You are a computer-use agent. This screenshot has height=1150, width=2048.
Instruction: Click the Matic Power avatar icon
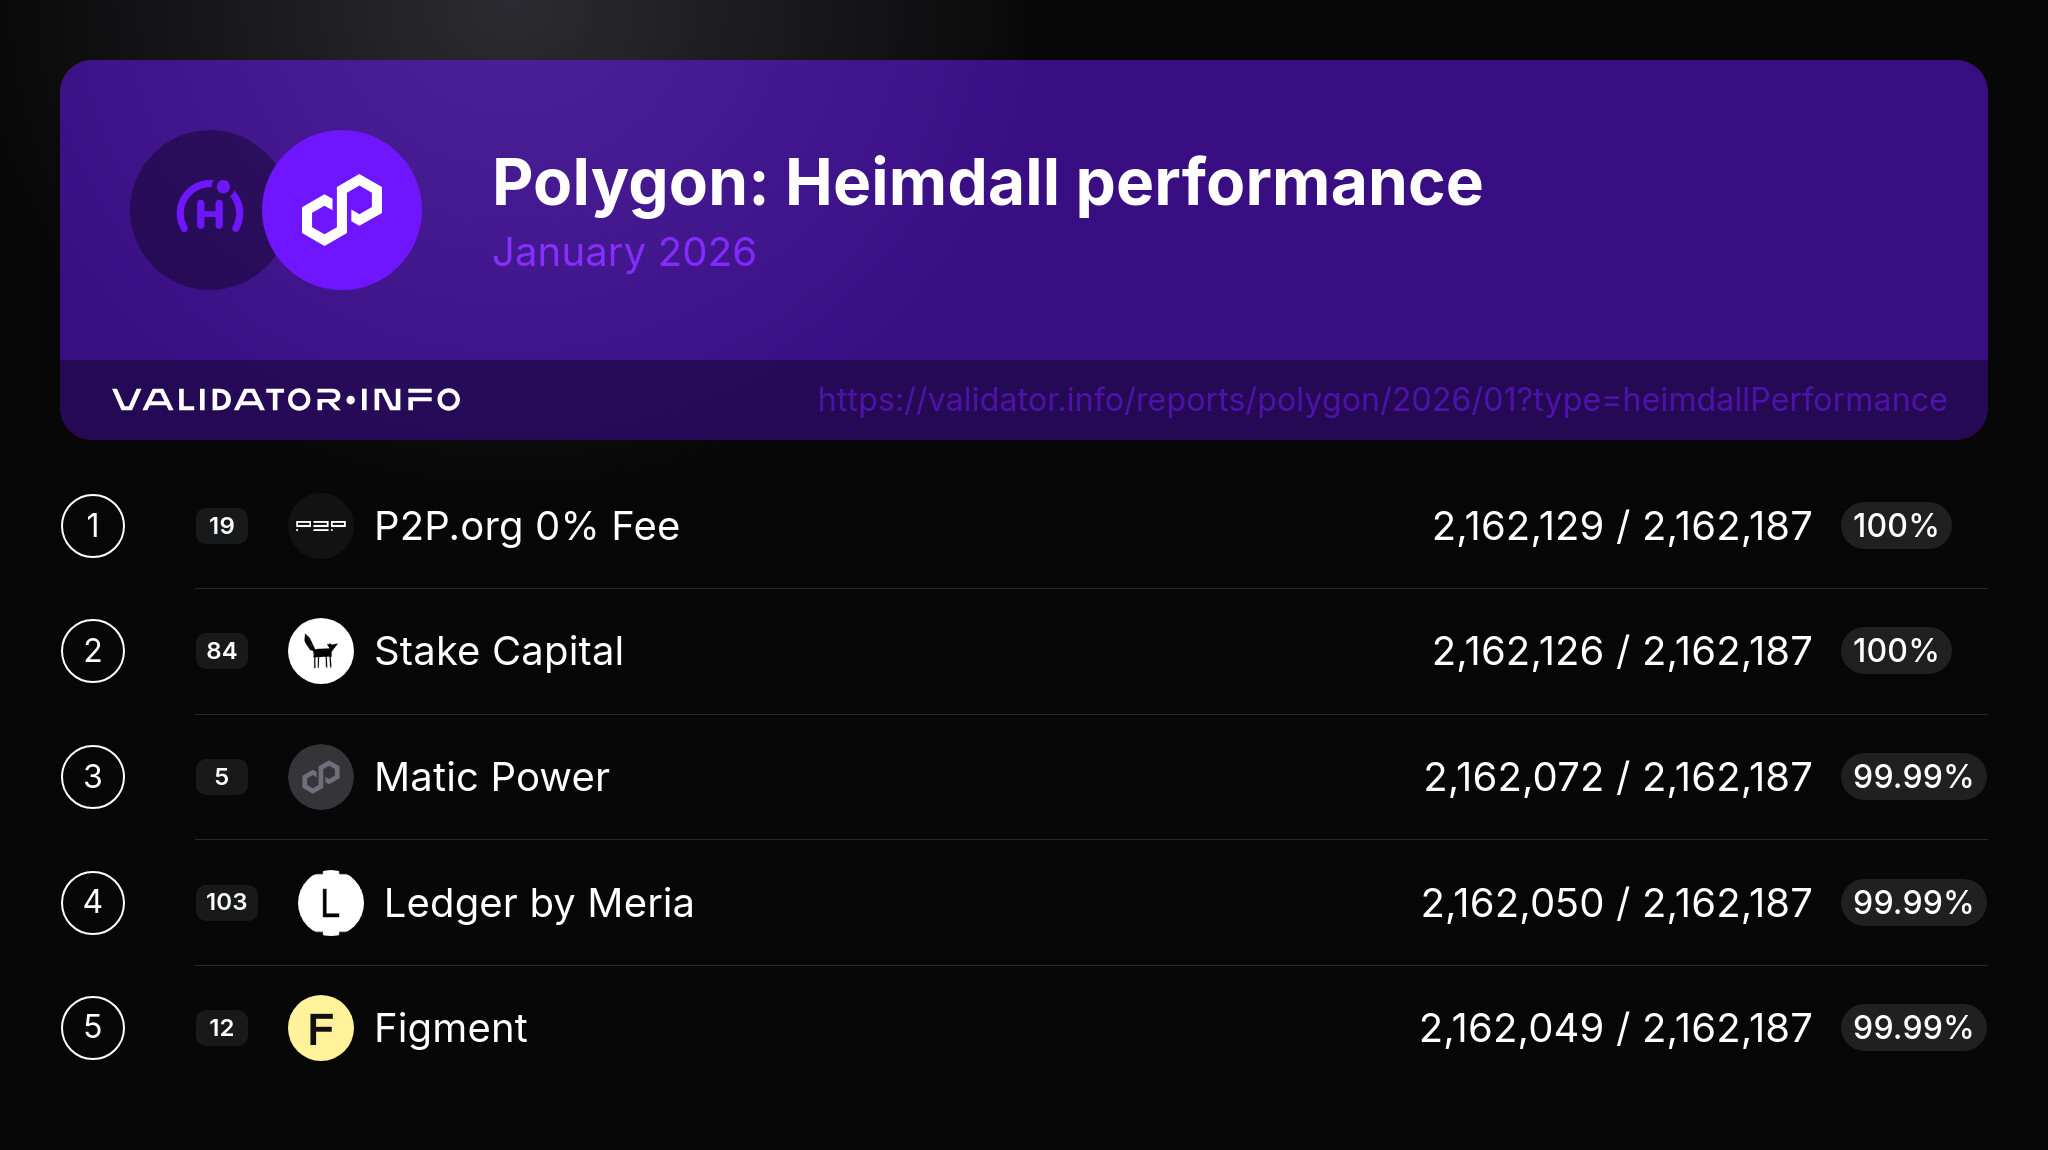tap(321, 777)
